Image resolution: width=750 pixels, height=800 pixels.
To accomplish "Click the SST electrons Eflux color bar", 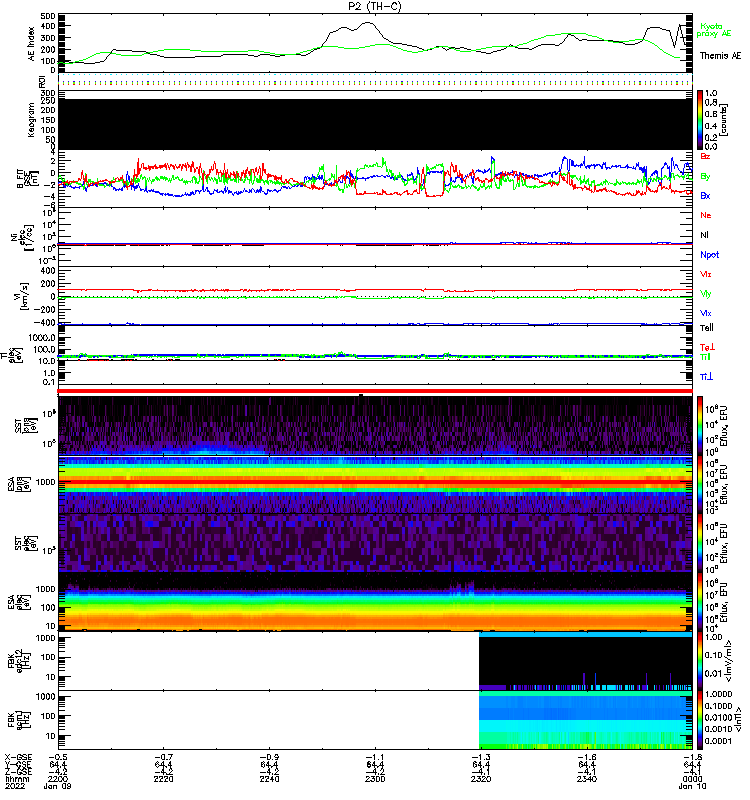I will point(700,543).
